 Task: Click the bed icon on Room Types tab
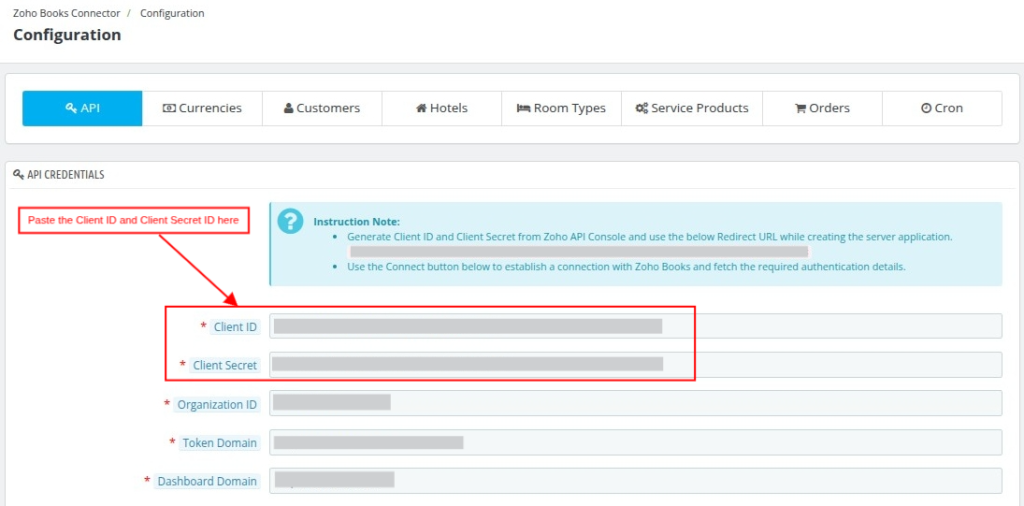coord(524,108)
